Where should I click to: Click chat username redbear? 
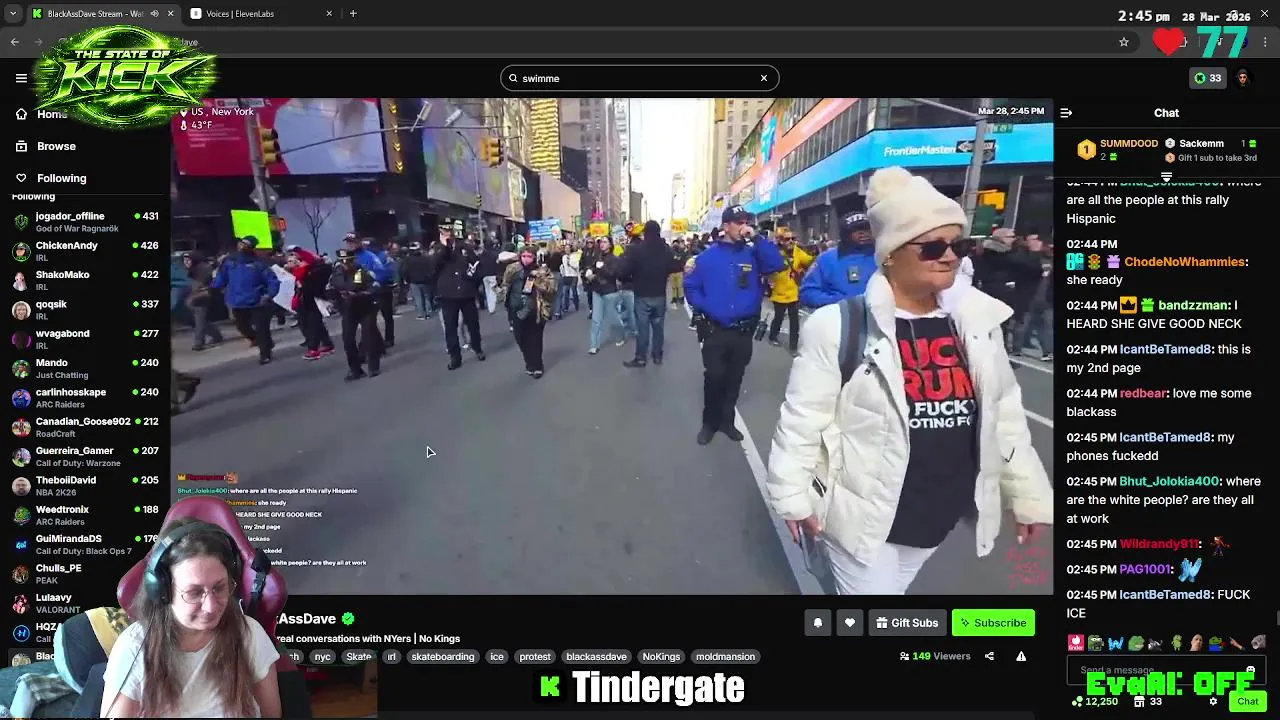tap(1142, 394)
